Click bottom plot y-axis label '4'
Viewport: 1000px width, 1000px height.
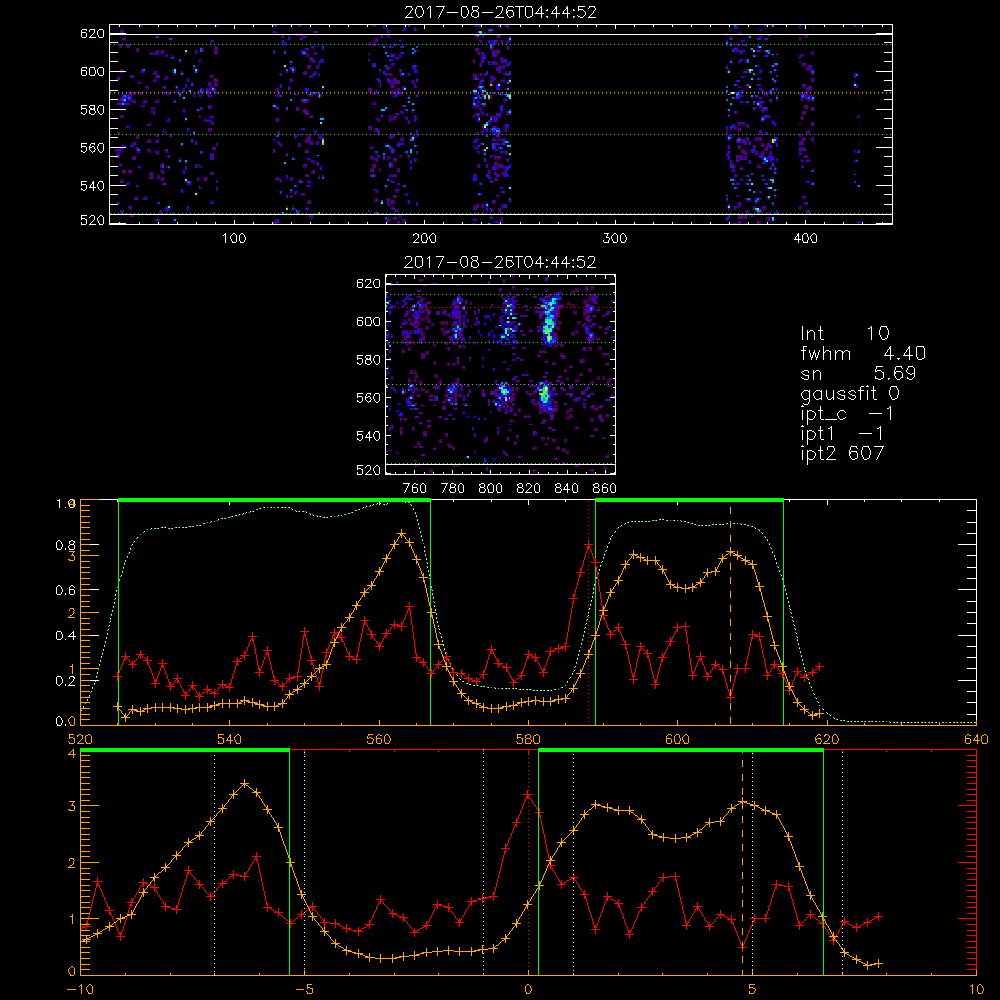point(71,754)
